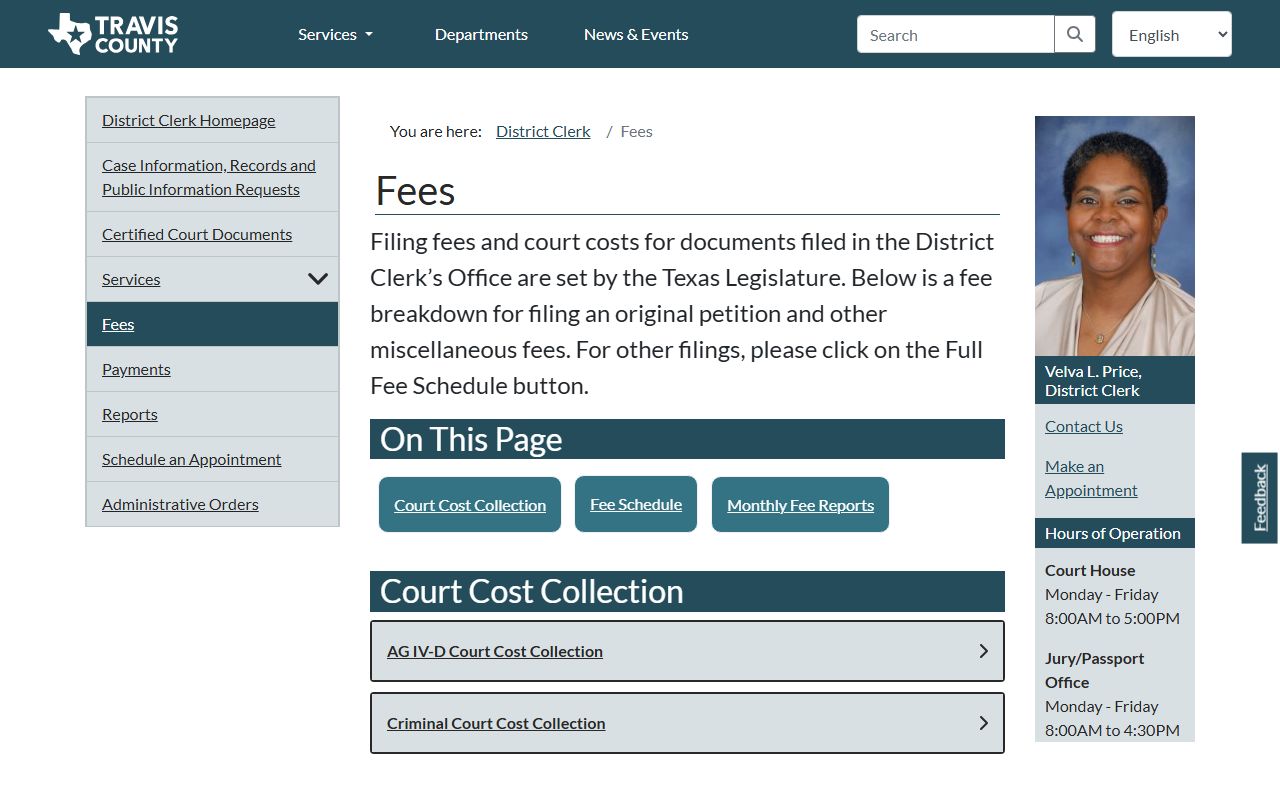The image size is (1280, 800).
Task: Open the Criminal Court Cost Collection link
Action: coord(496,723)
